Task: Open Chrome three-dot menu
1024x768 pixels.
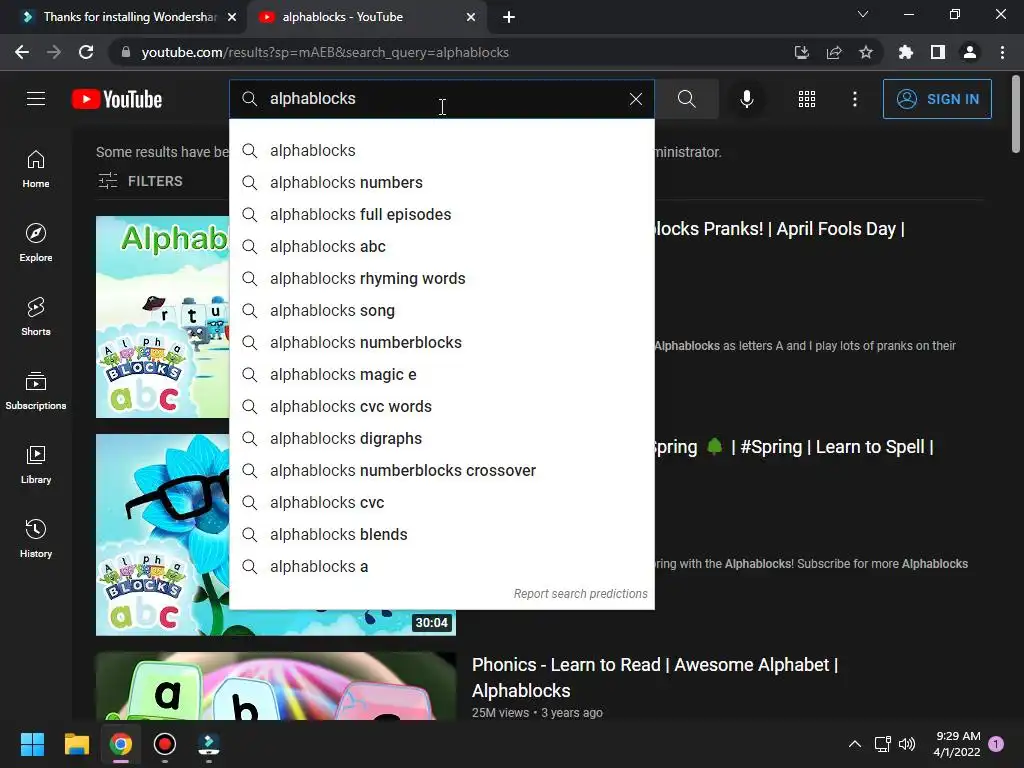Action: click(x=1002, y=52)
